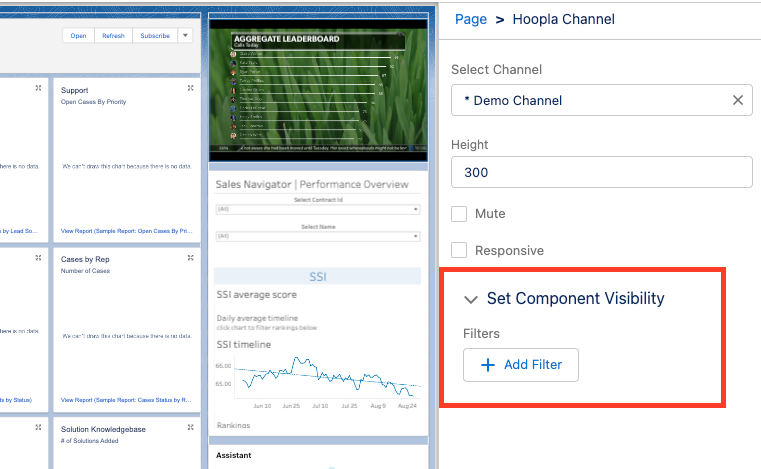Collapse the Set Component Visibility section
Screen dimensions: 761x469
(x=470, y=299)
